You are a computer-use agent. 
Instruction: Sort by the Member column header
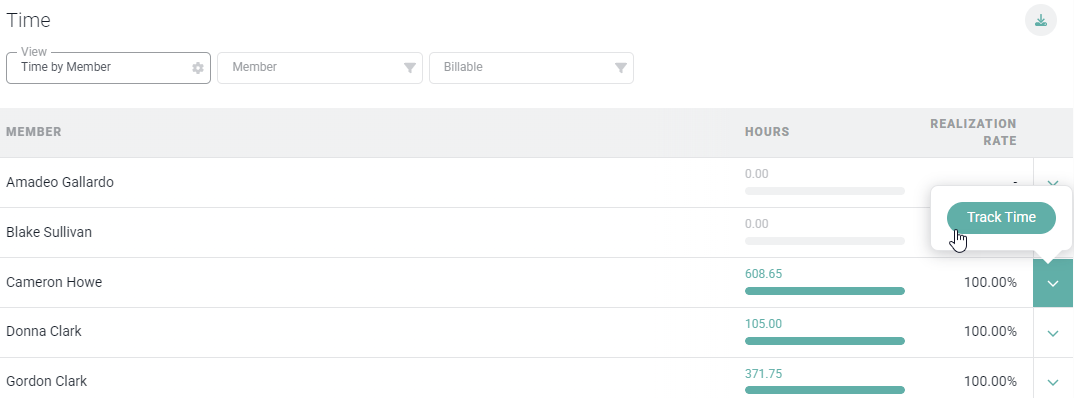[x=34, y=132]
